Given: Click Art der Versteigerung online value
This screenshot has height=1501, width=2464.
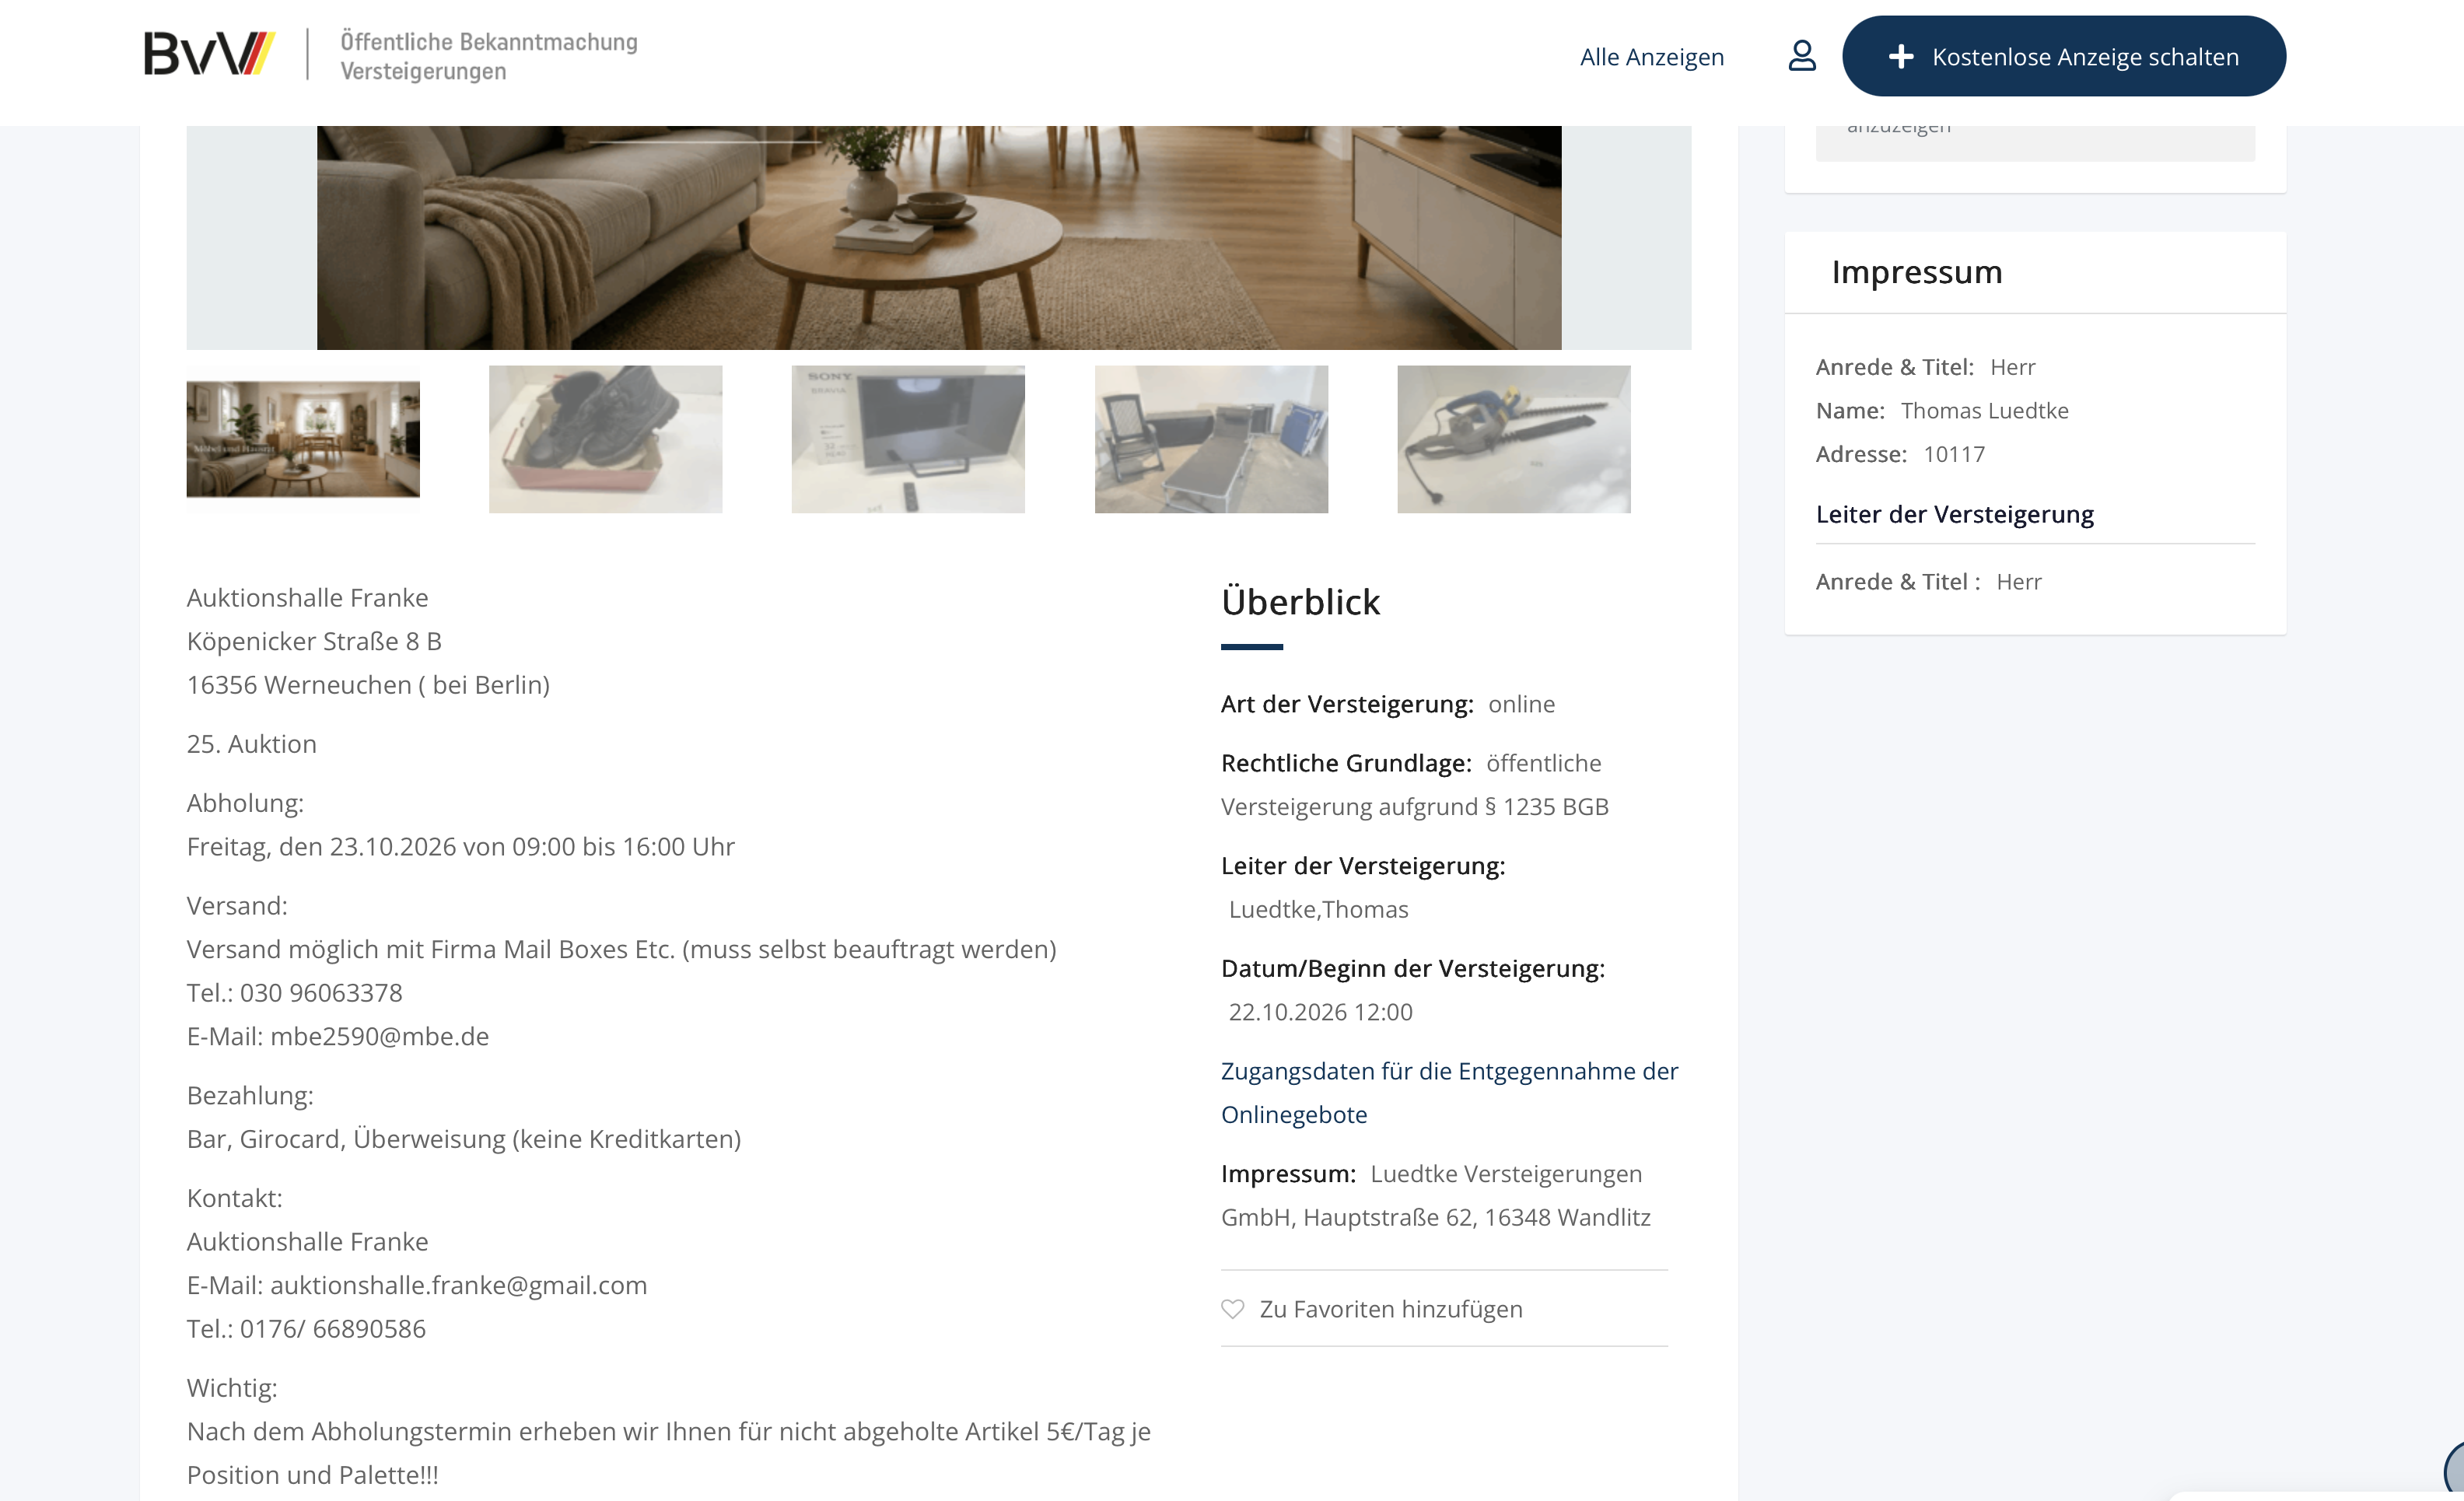Looking at the screenshot, I should [x=1521, y=704].
